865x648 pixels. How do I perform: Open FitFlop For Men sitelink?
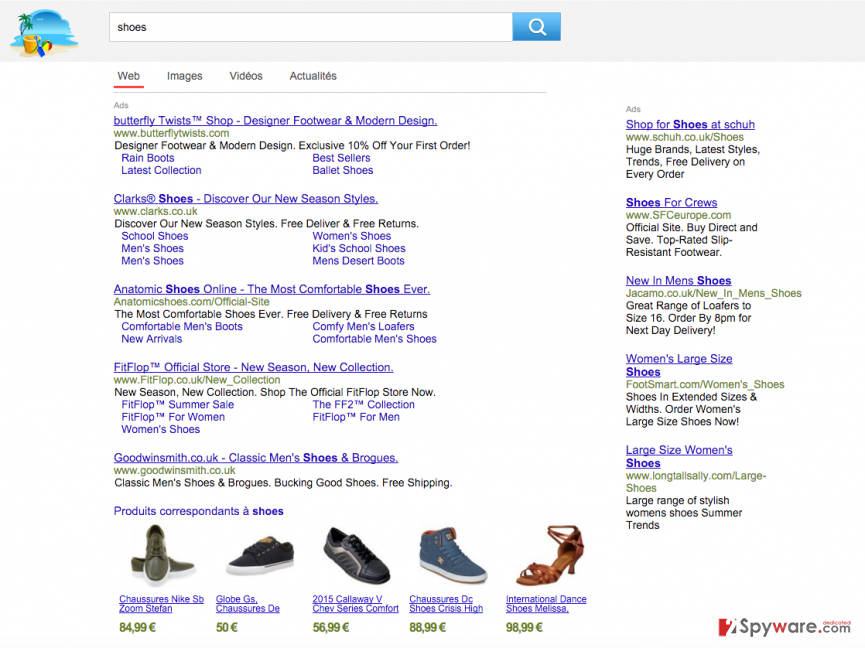(x=356, y=417)
